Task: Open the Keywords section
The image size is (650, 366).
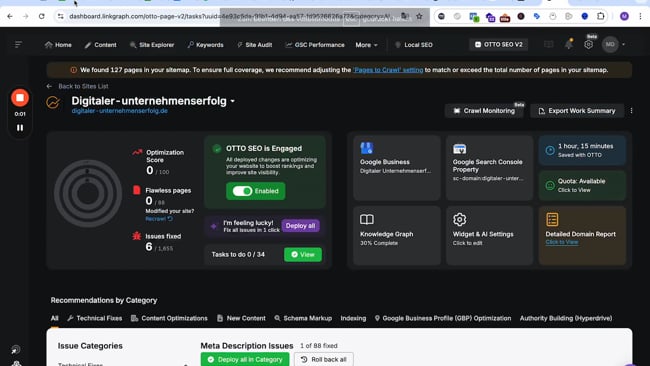Action: (x=205, y=45)
